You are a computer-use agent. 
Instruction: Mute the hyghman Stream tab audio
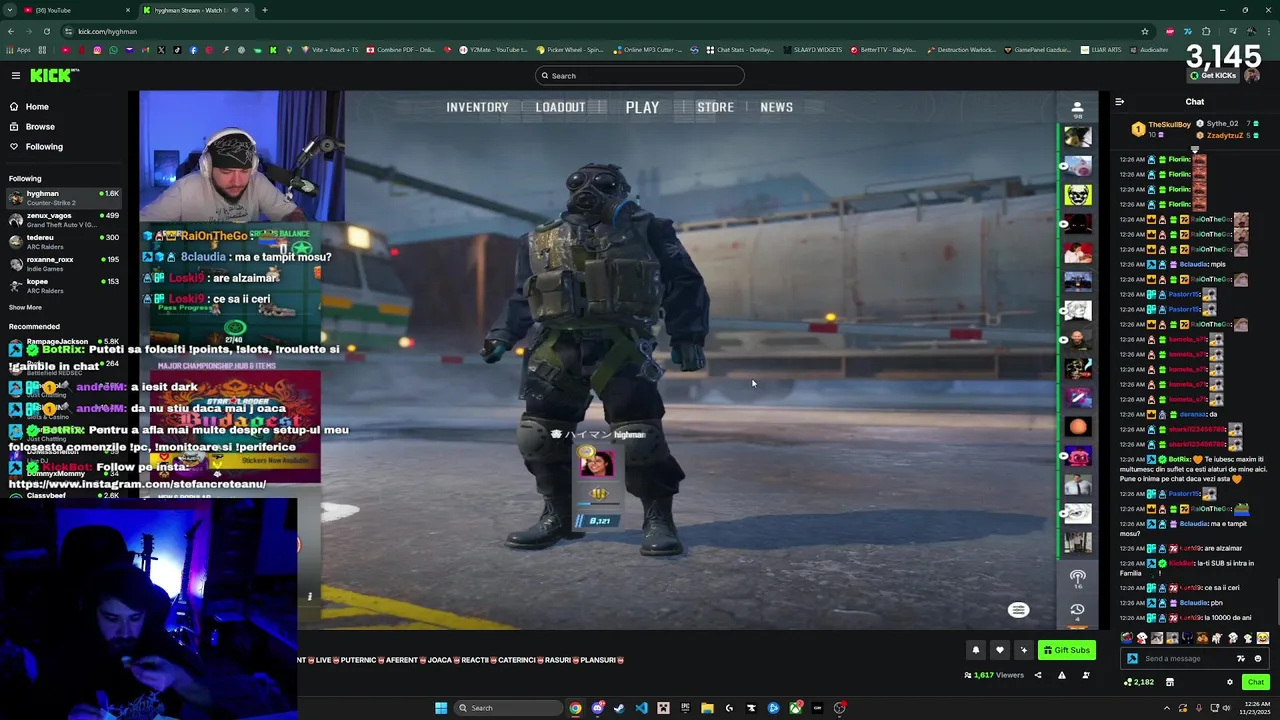pos(234,10)
